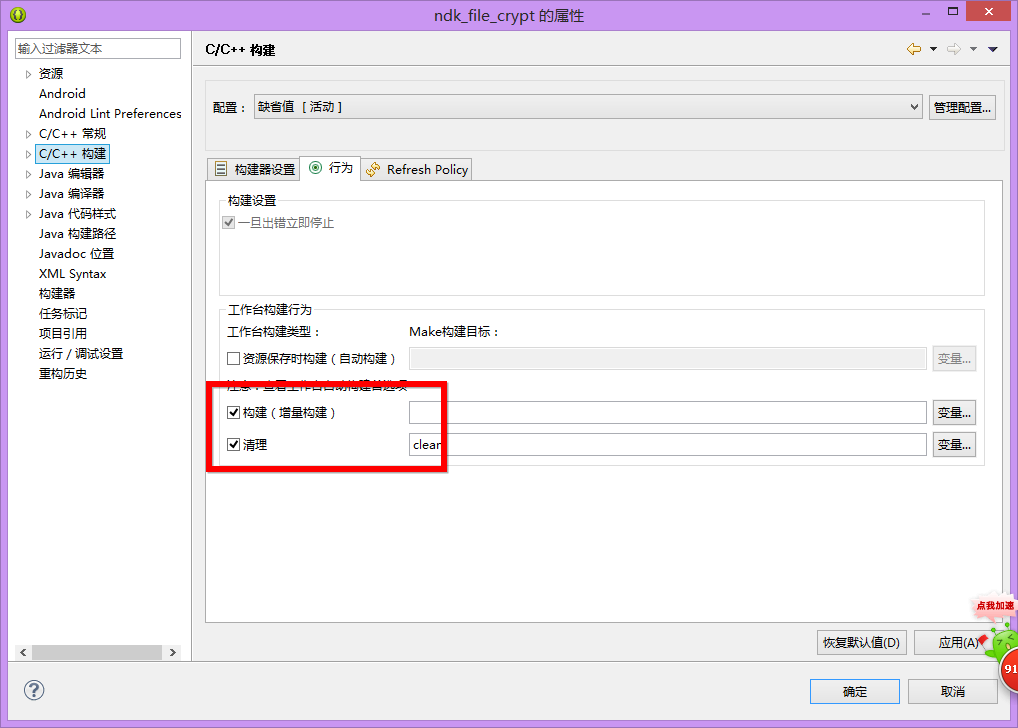Click the sidebar horizontal scrollbar thumb
The height and width of the screenshot is (728, 1018).
click(x=97, y=652)
